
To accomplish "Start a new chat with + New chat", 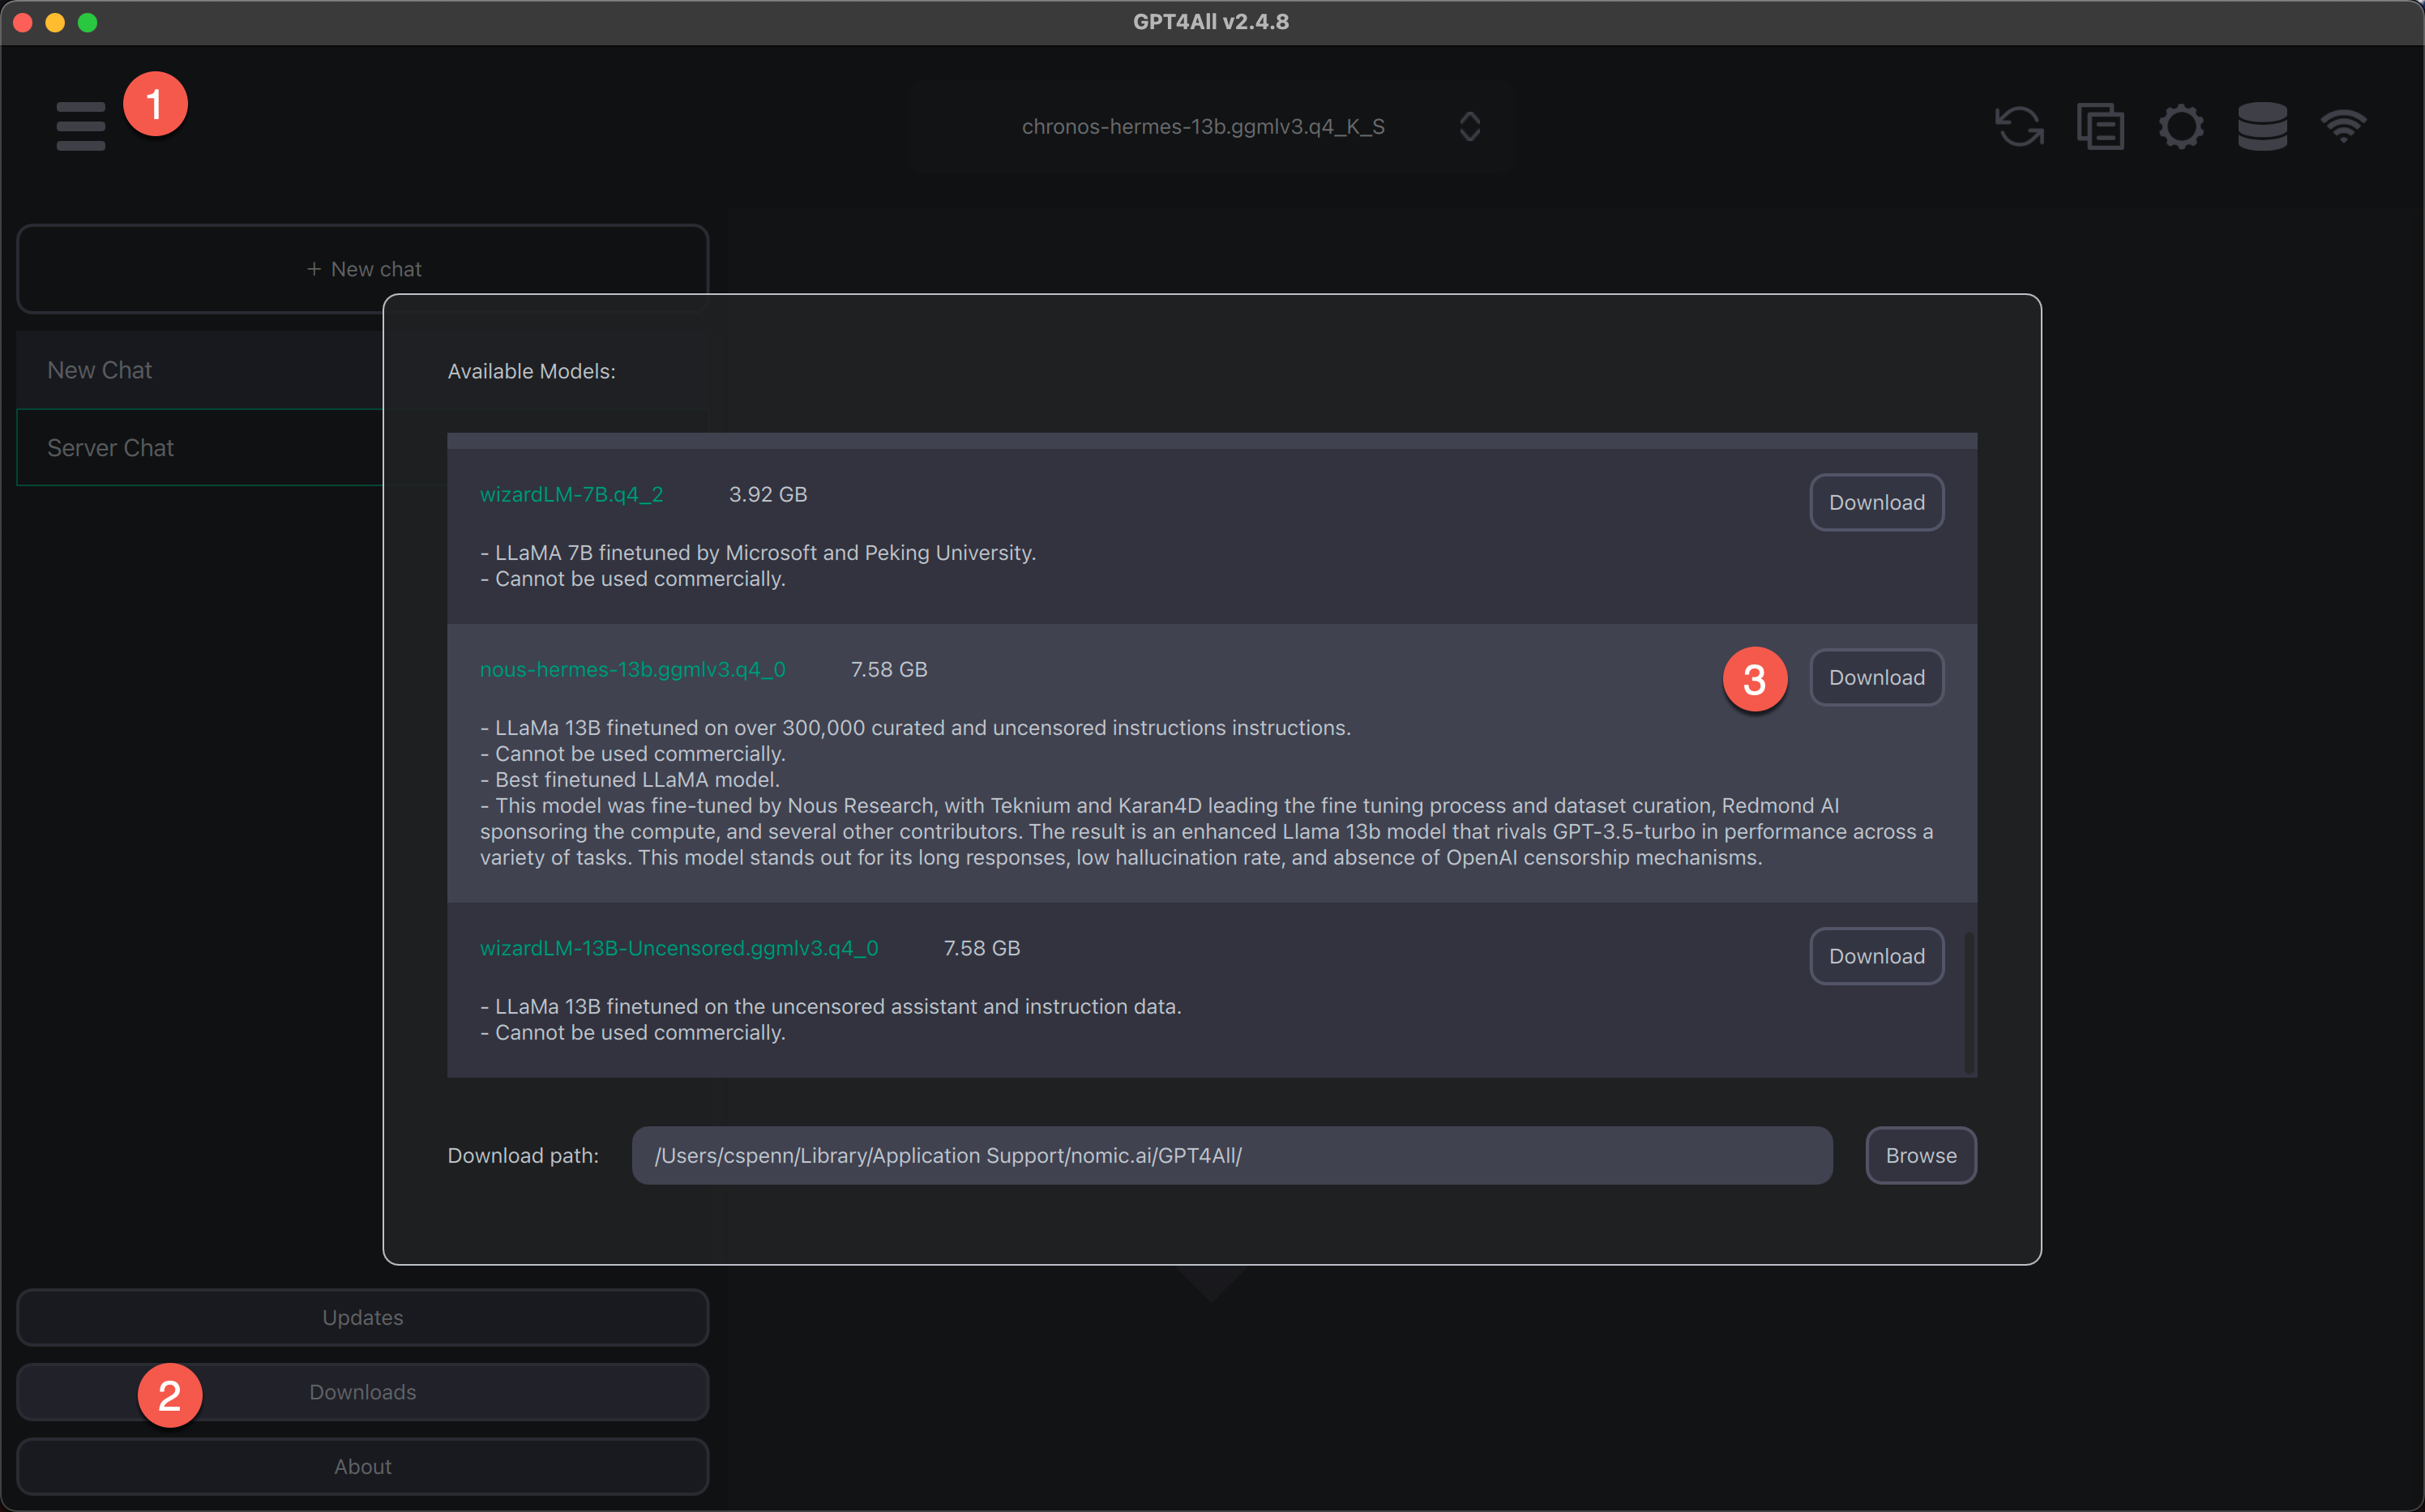I will click(363, 269).
